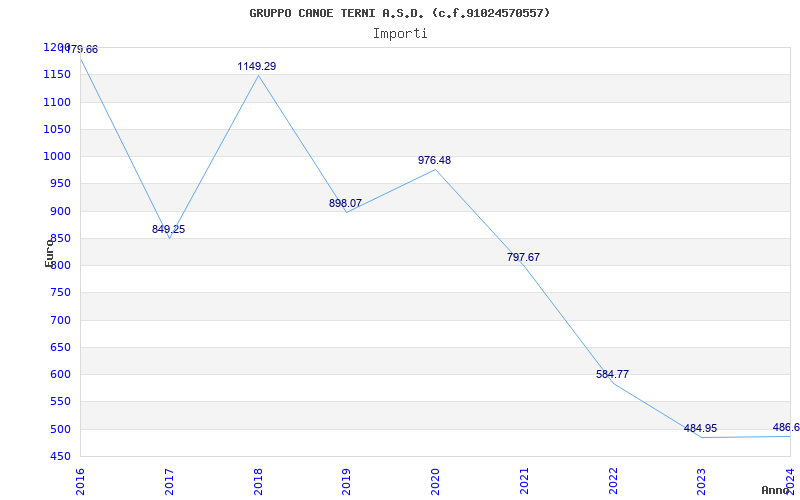The height and width of the screenshot is (500, 800).
Task: Click the y-axis tick label 1050
Action: (x=57, y=129)
